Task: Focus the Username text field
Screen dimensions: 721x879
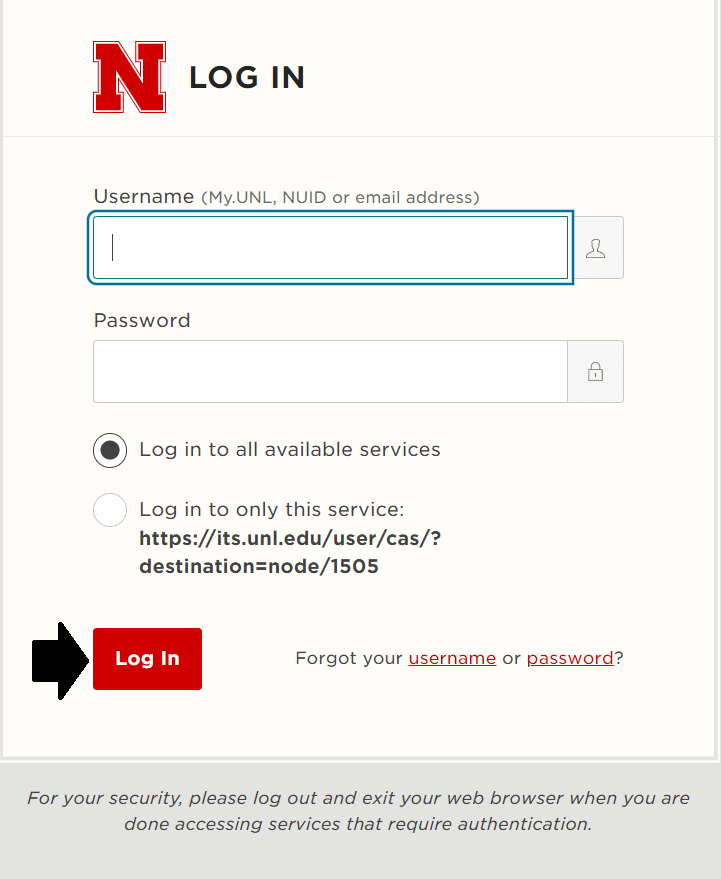Action: (331, 248)
